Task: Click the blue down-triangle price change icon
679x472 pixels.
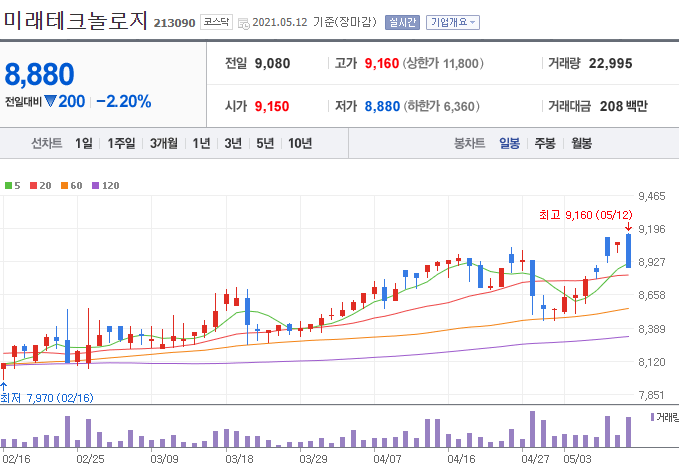Action: (x=50, y=101)
